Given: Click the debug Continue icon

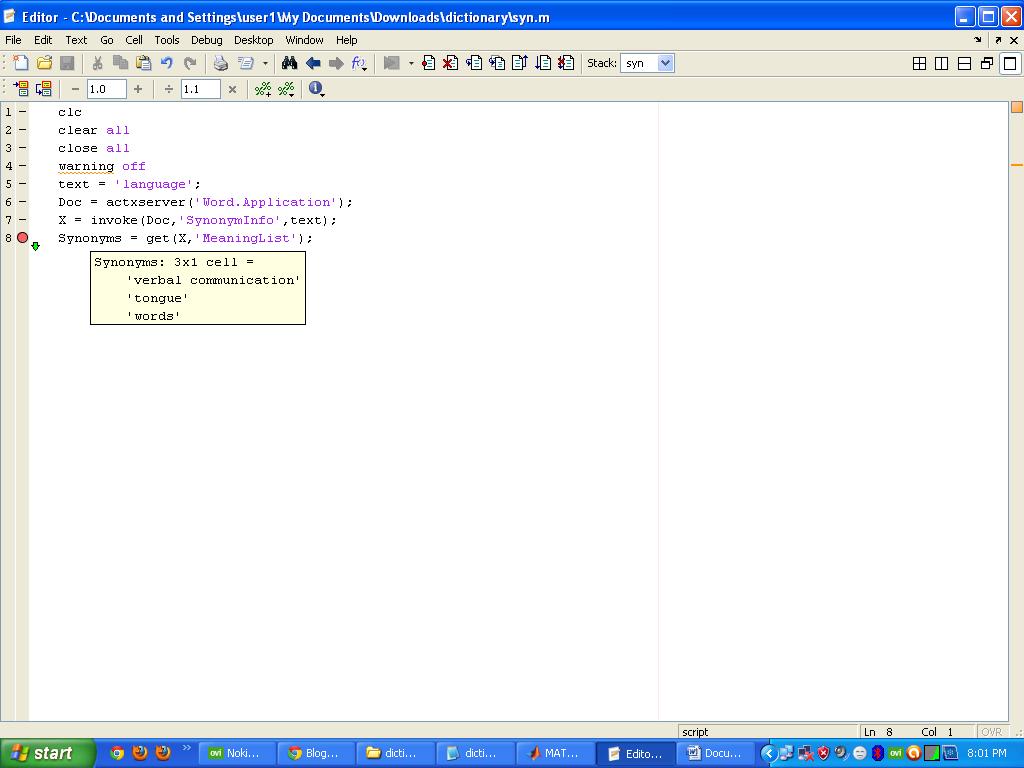Looking at the screenshot, I should [x=543, y=63].
